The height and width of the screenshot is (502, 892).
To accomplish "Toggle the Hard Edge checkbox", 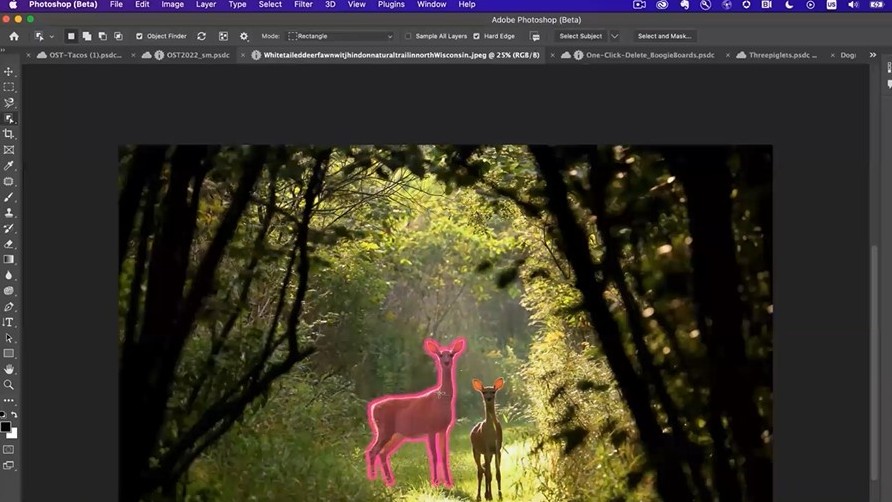I will 477,36.
